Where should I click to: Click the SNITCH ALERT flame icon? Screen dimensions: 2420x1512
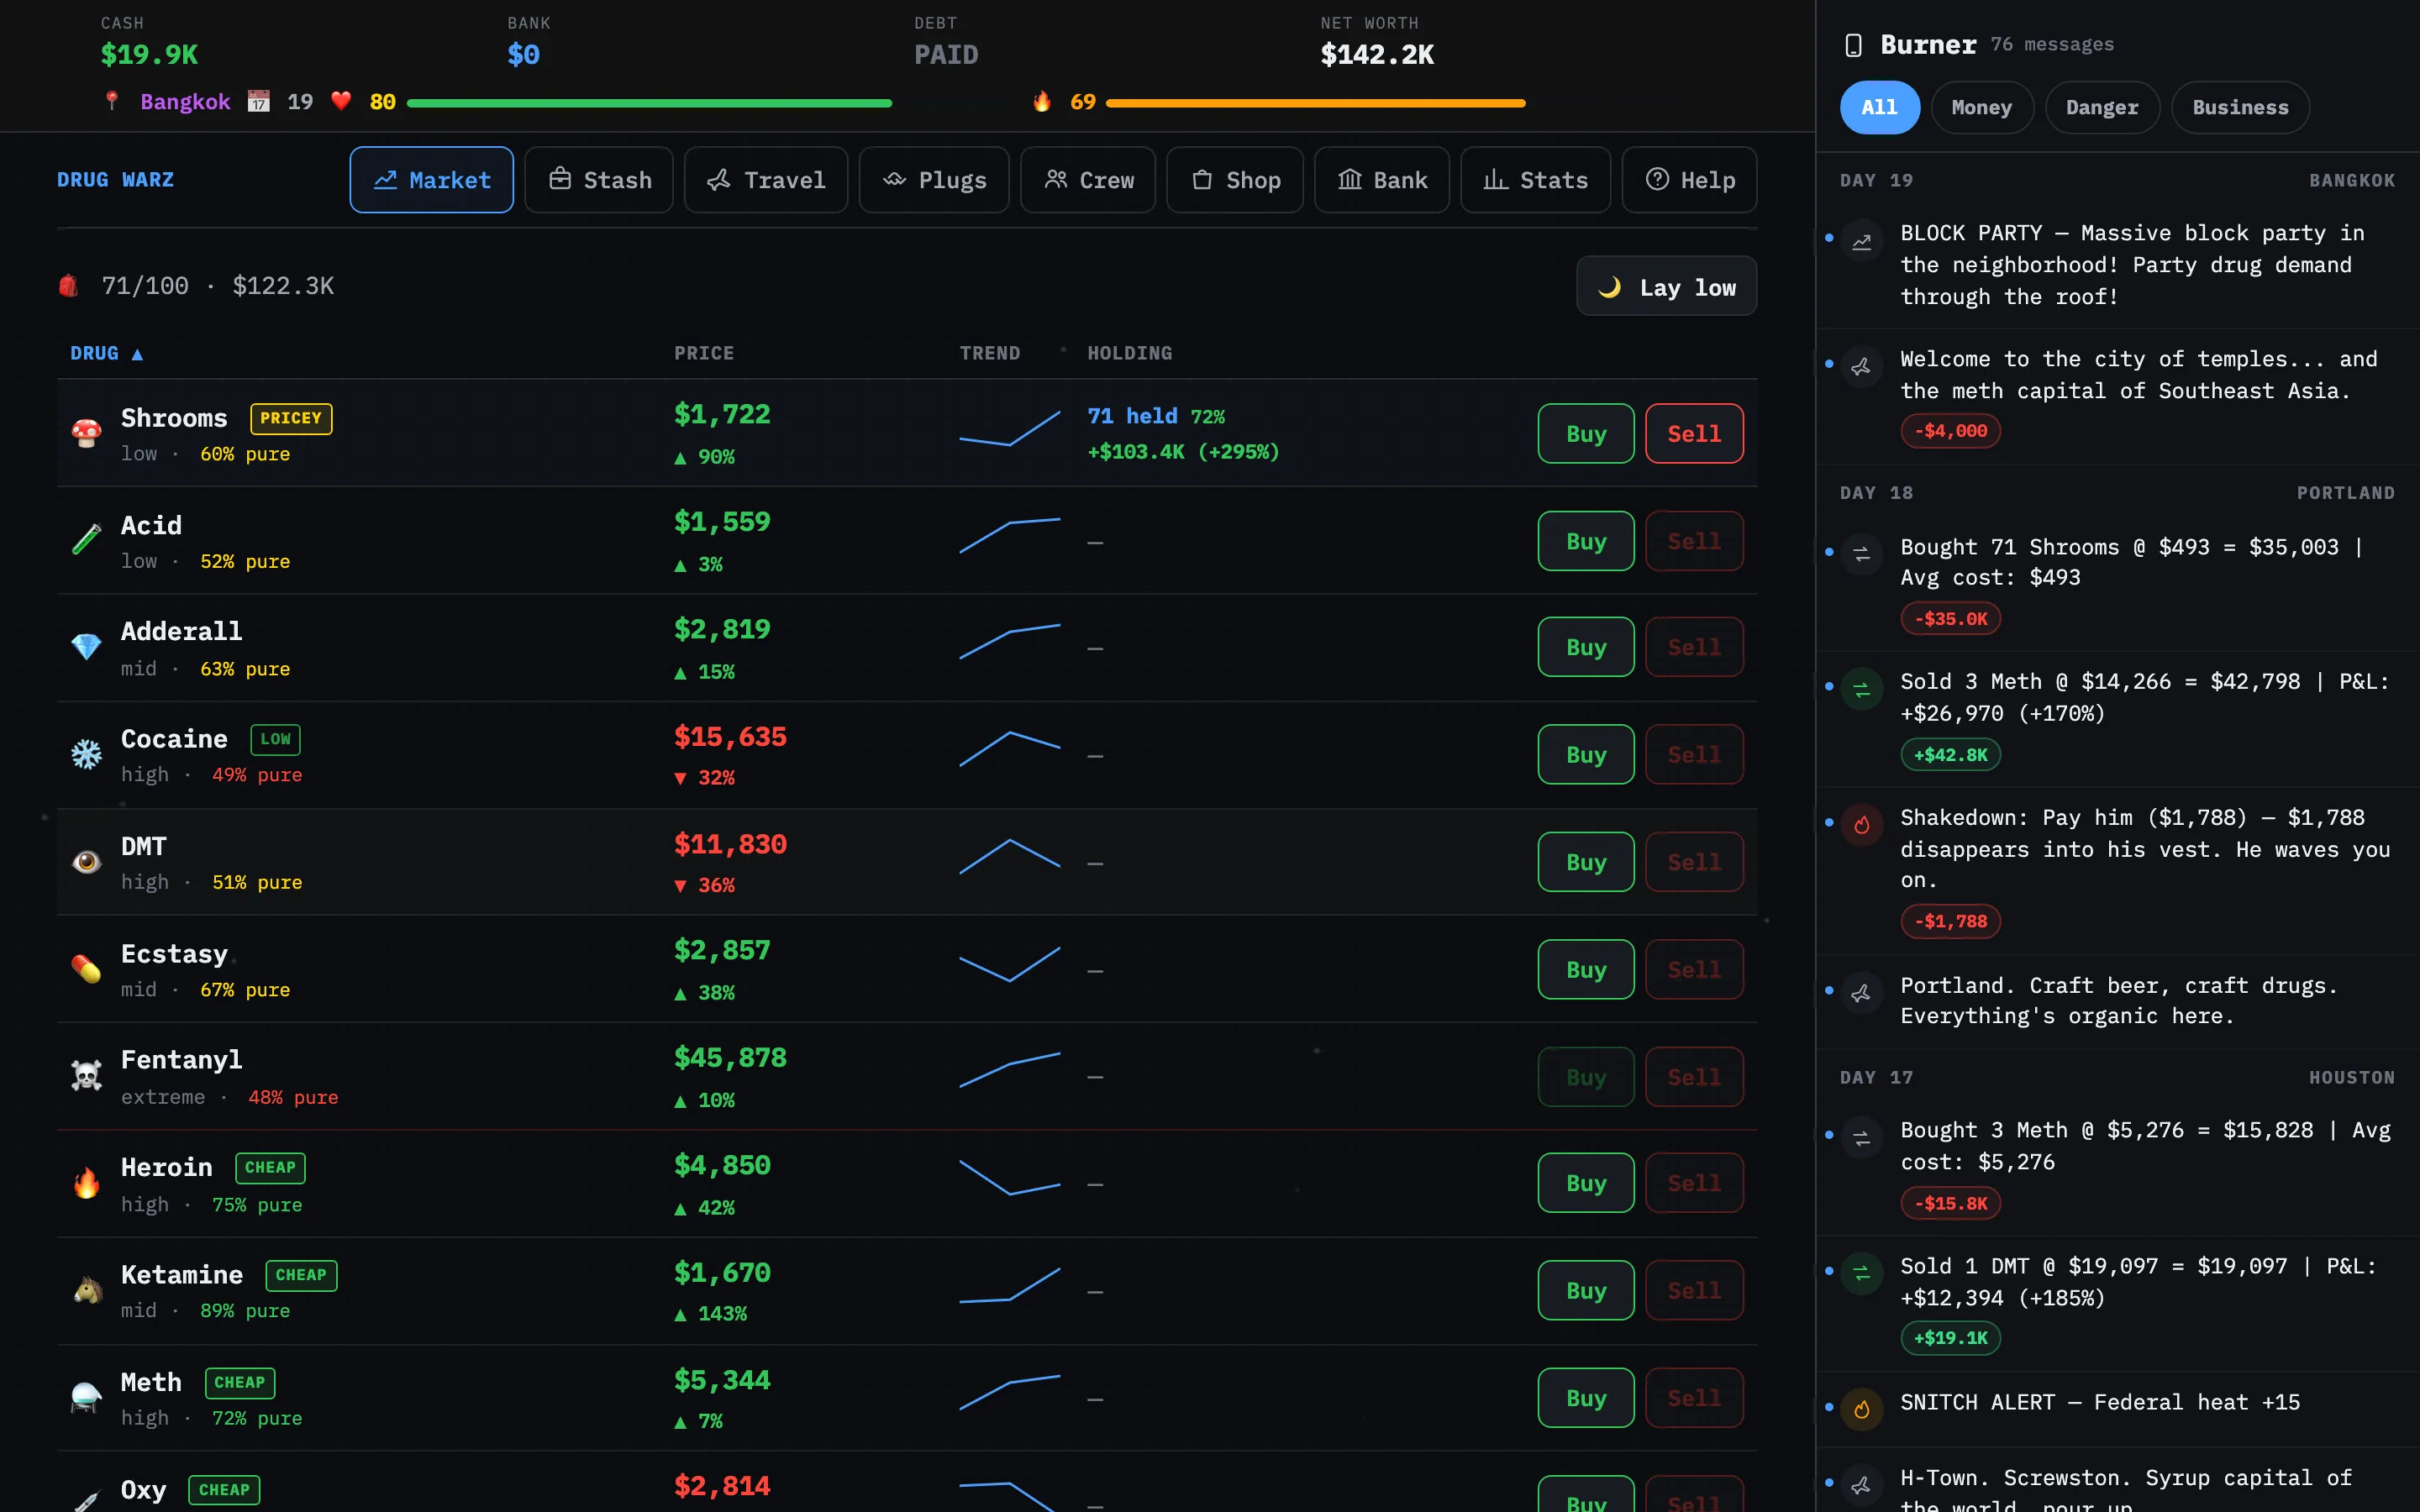coord(1862,1410)
